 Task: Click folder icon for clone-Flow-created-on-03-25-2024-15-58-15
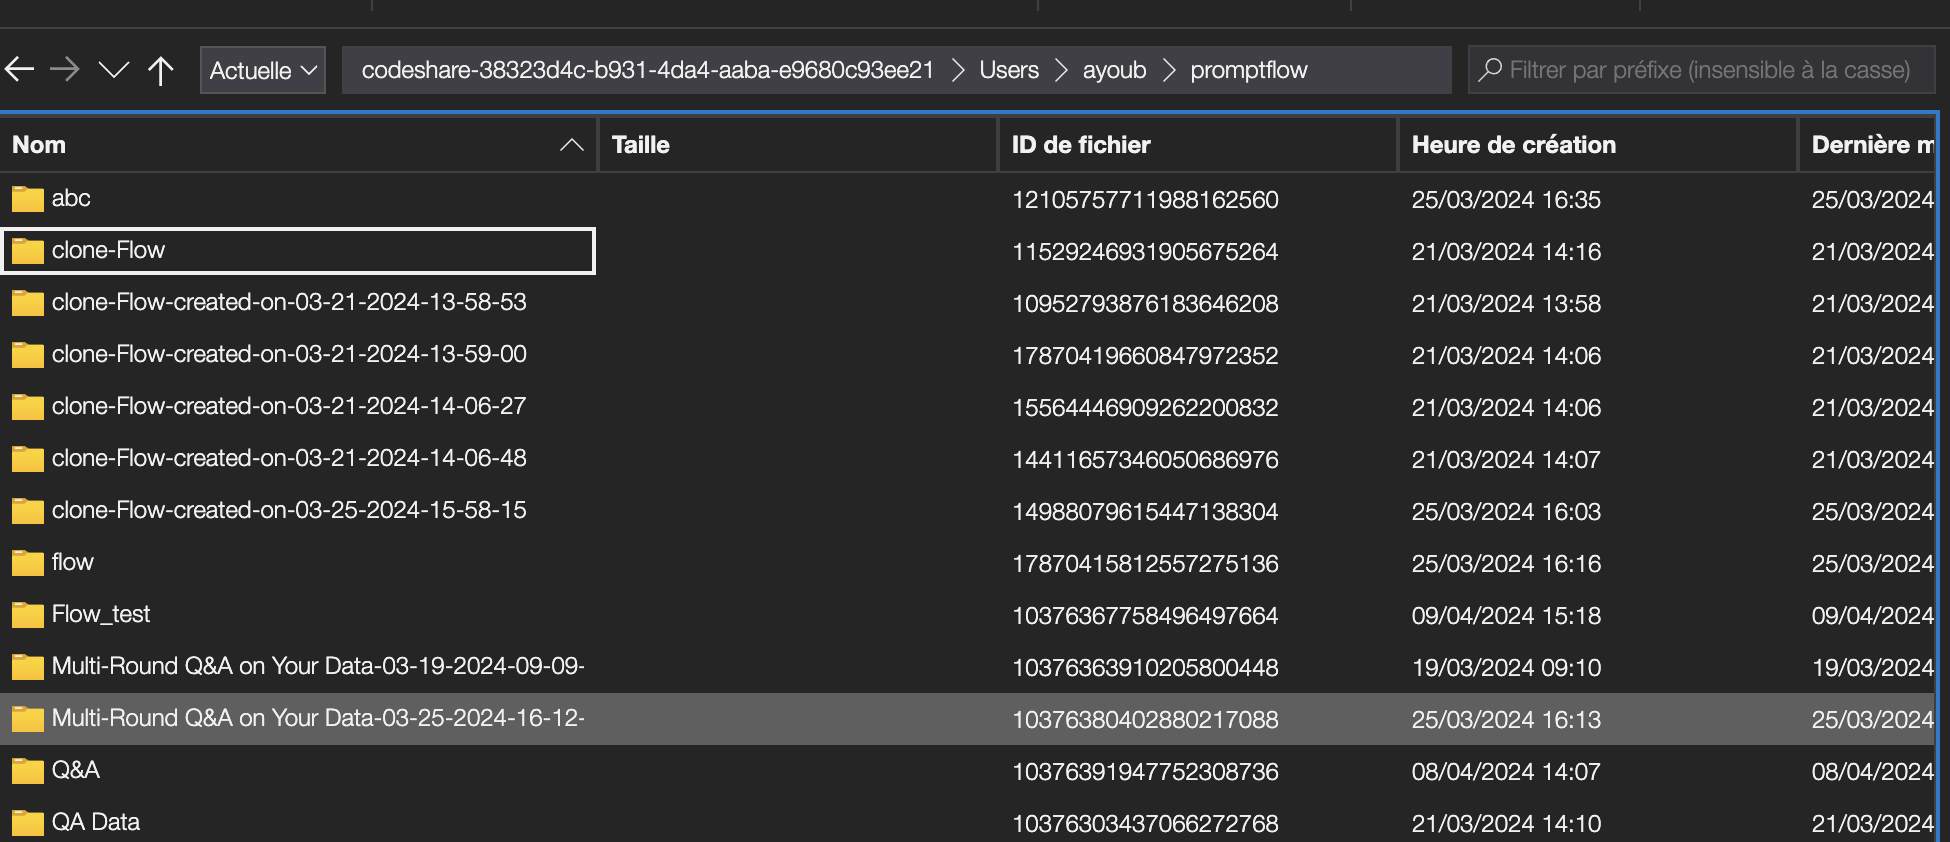point(28,511)
